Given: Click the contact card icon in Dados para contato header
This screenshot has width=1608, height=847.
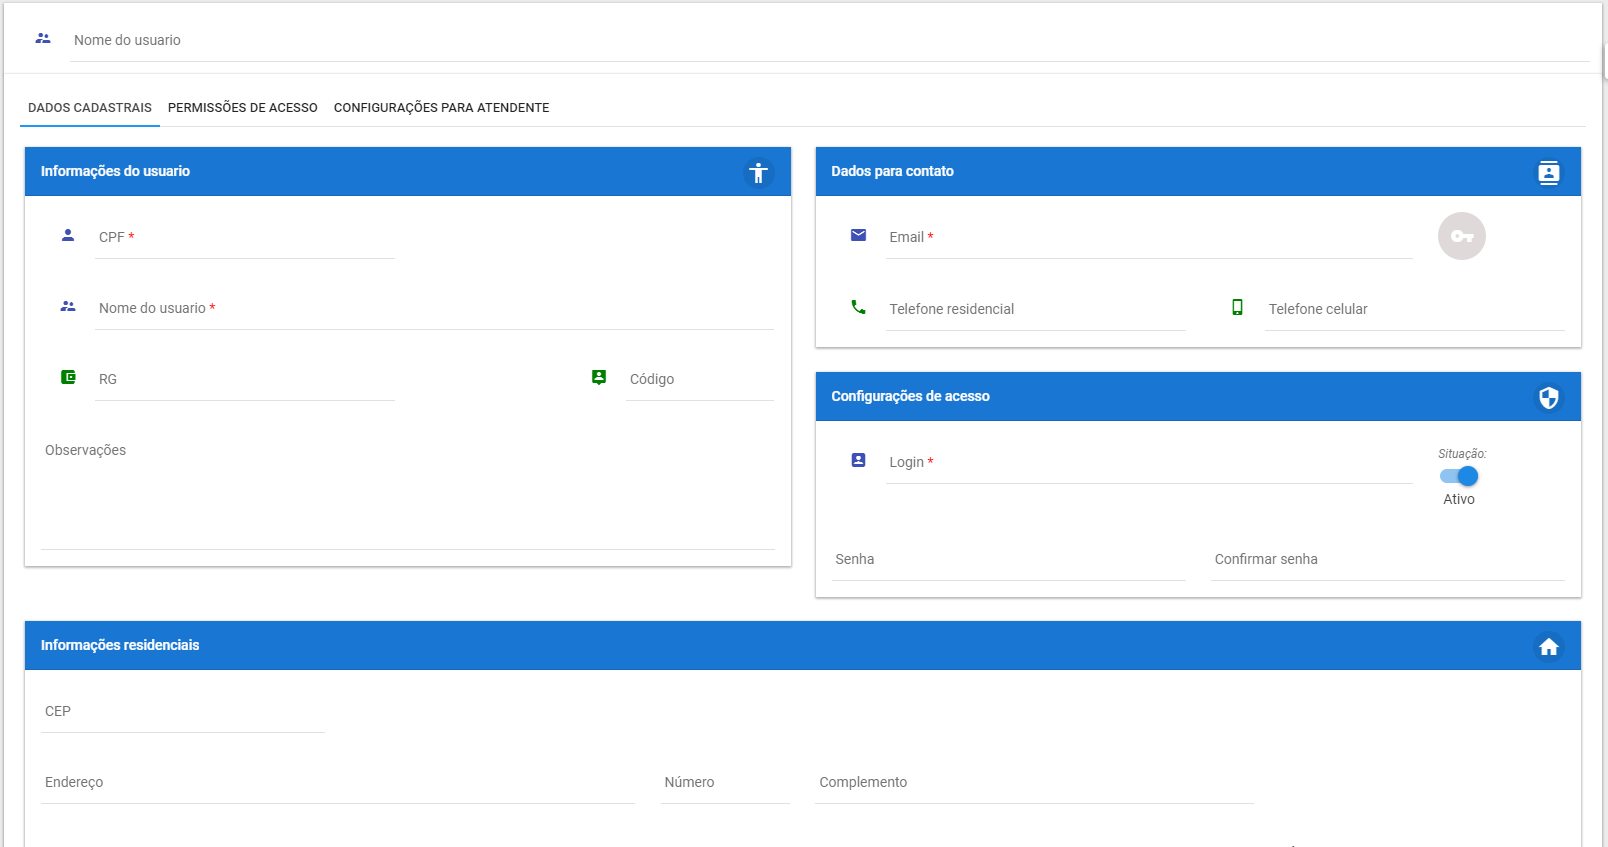Looking at the screenshot, I should tap(1549, 173).
